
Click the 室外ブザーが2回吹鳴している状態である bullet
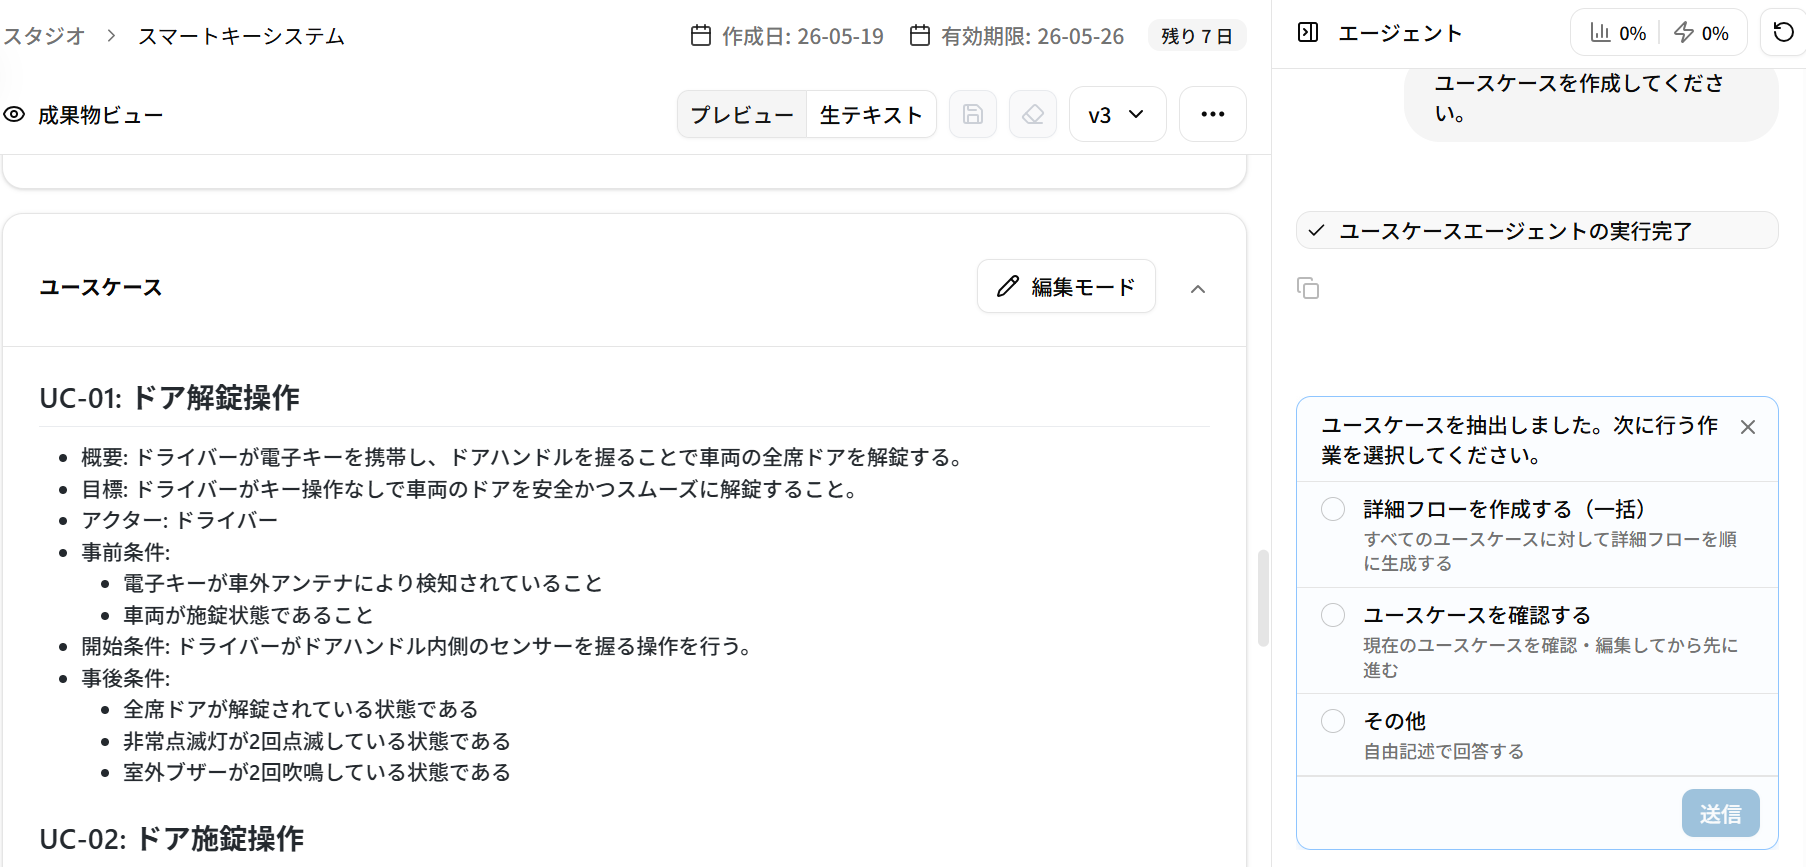click(x=317, y=772)
